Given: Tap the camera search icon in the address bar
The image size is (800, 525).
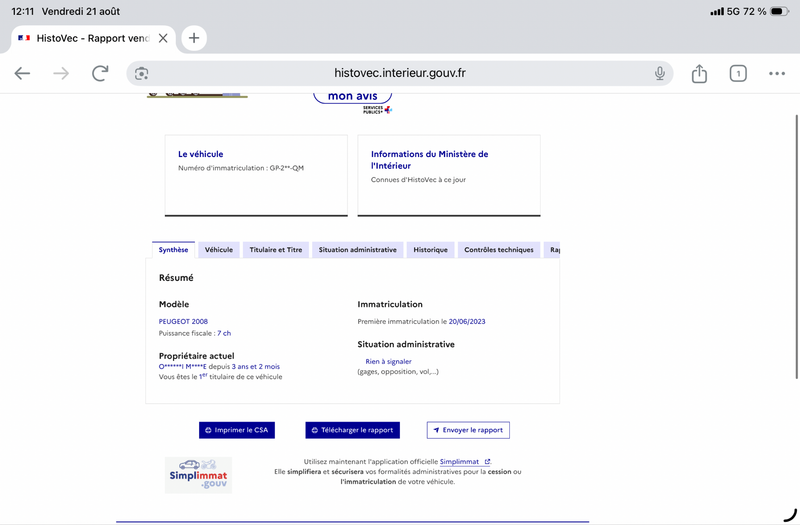Looking at the screenshot, I should coord(141,73).
